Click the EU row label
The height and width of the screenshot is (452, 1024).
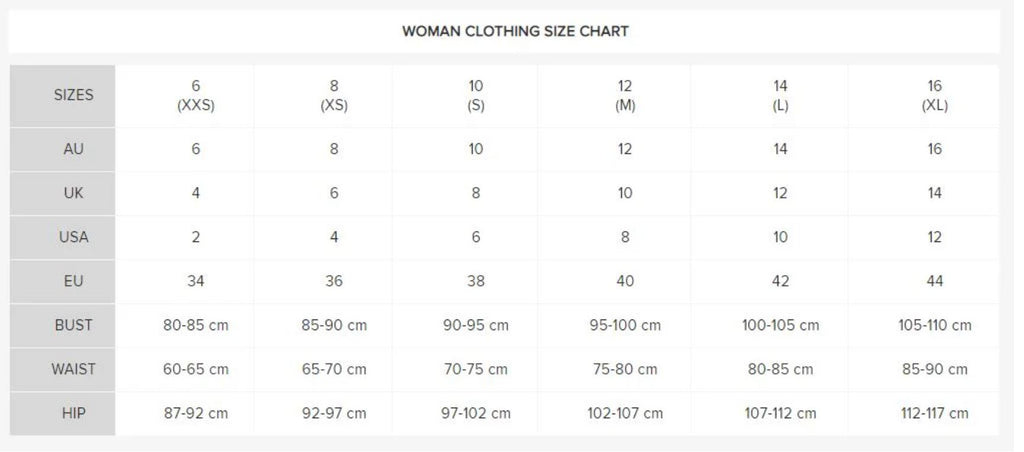[63, 282]
